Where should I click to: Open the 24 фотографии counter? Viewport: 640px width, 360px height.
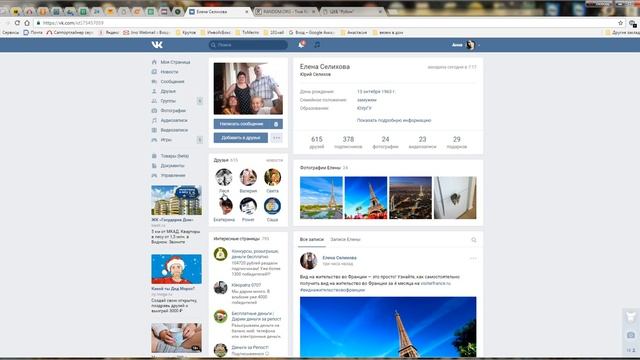[x=385, y=142]
